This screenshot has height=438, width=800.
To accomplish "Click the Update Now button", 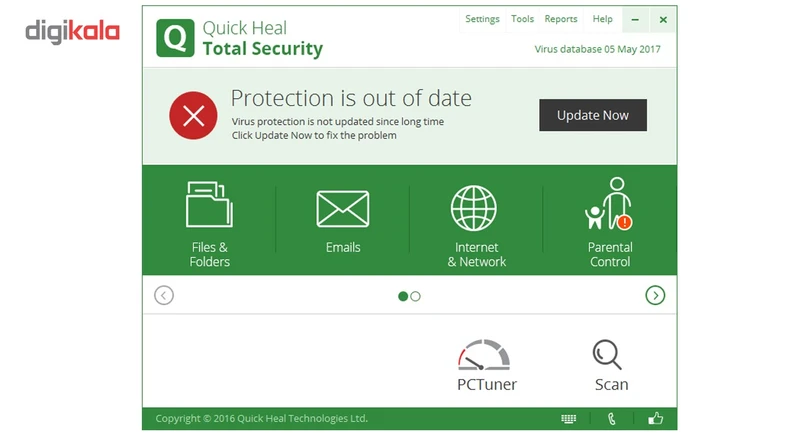I will [593, 115].
